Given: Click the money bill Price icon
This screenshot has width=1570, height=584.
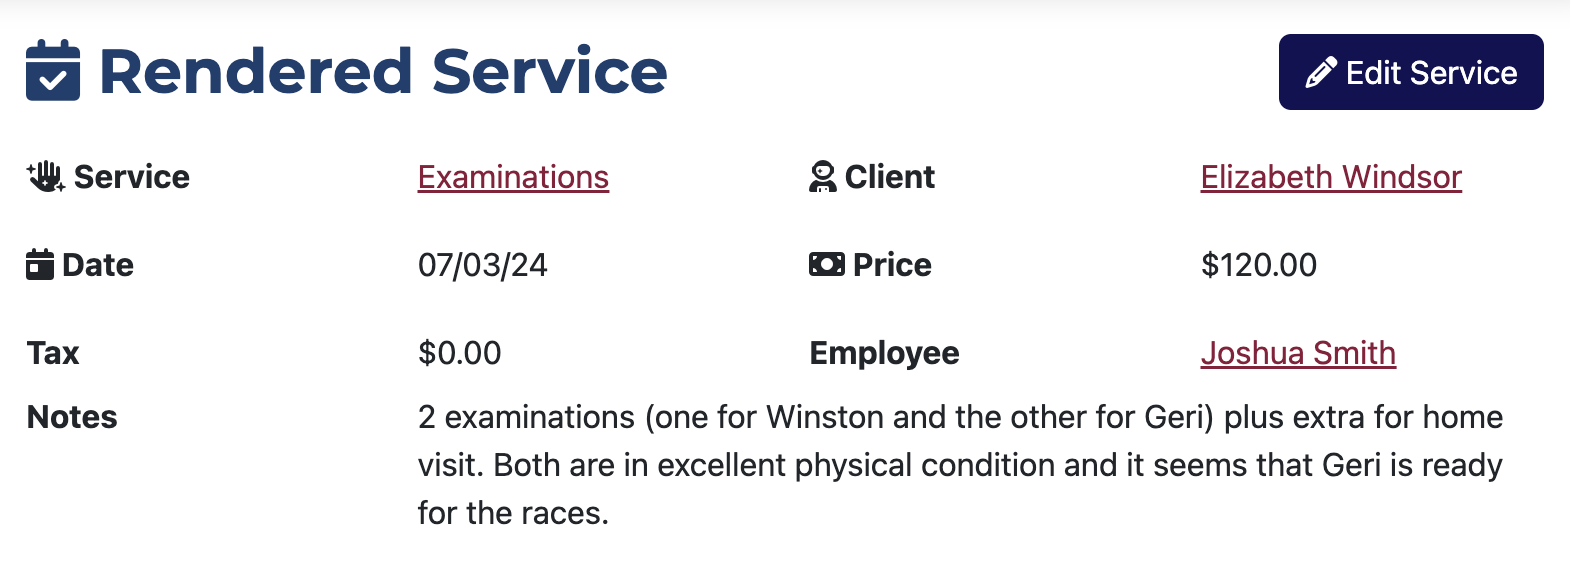Looking at the screenshot, I should tap(826, 265).
